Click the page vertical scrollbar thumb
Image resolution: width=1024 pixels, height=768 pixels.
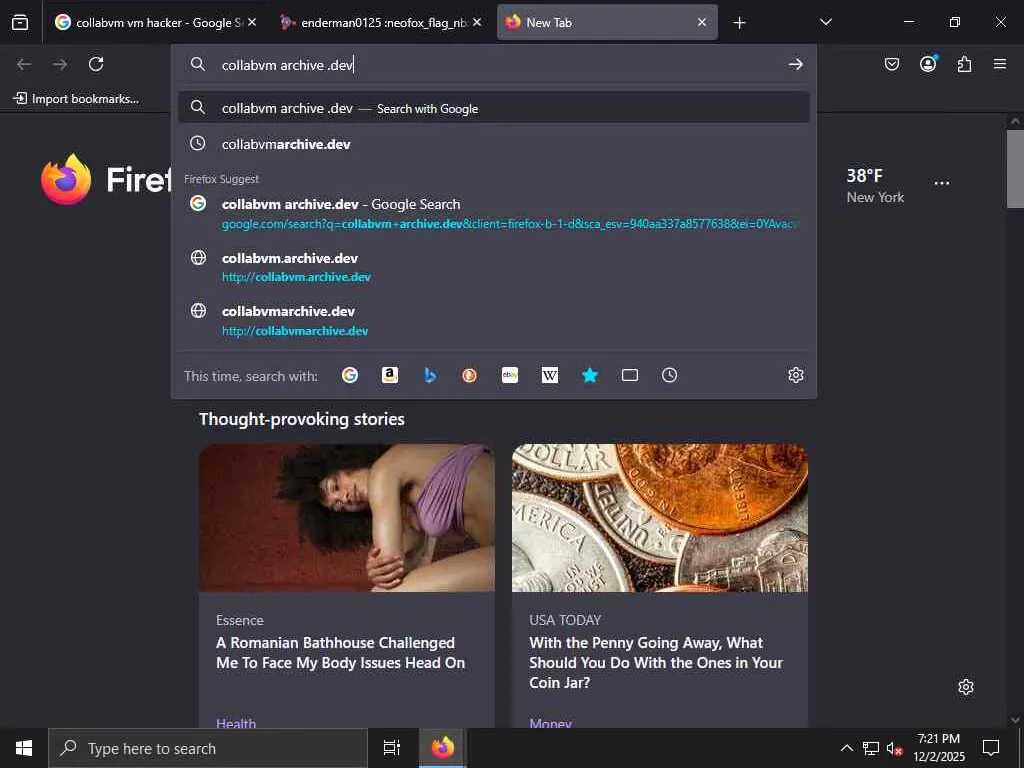[1015, 168]
